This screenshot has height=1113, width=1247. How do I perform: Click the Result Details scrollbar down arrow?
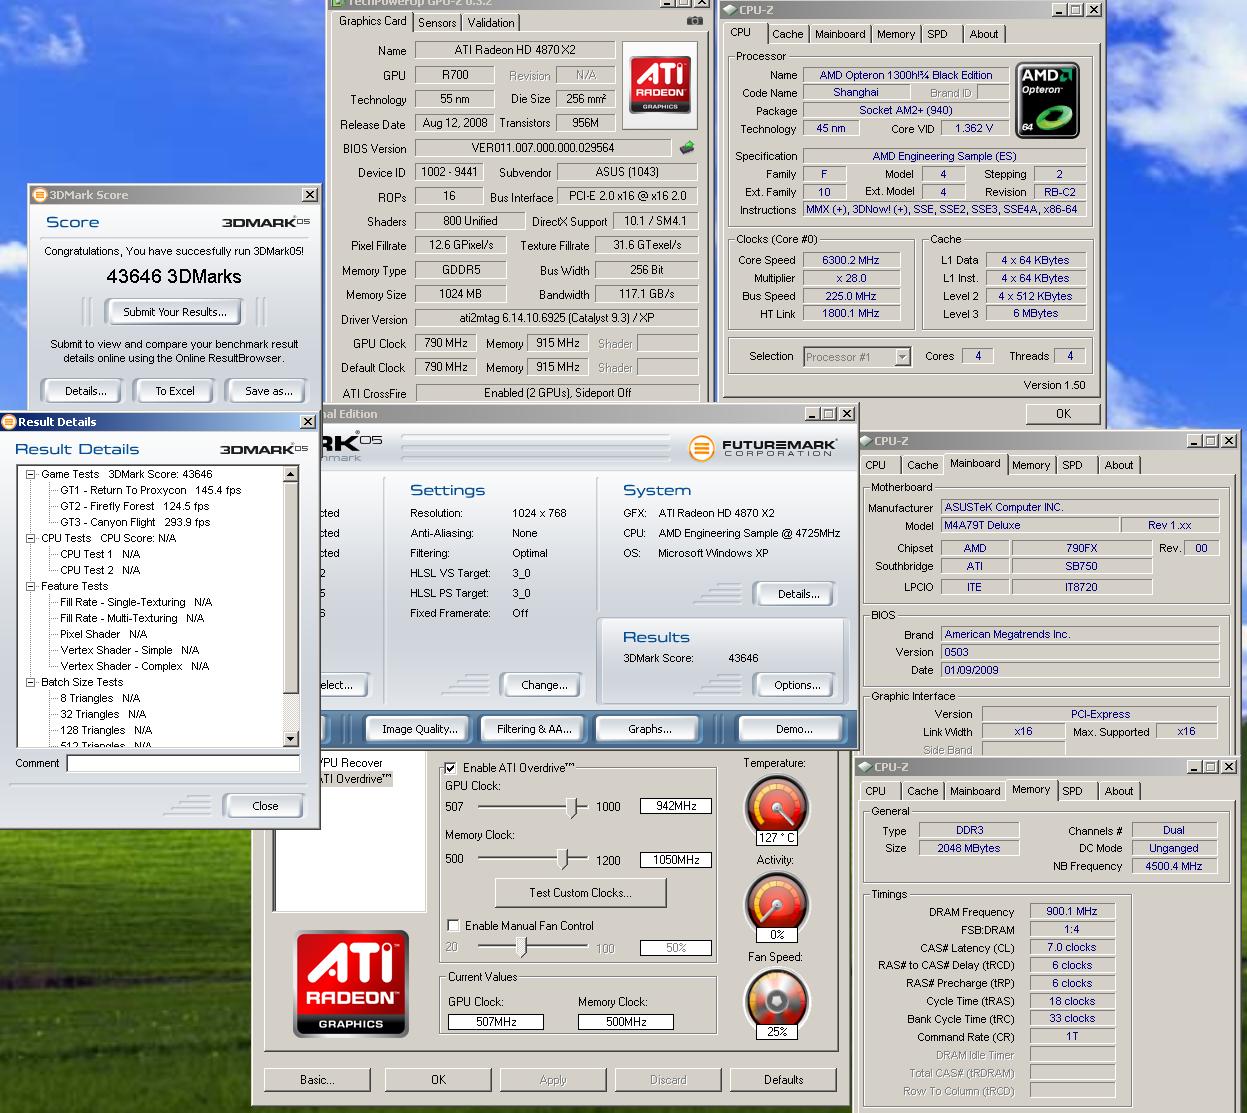tap(291, 739)
